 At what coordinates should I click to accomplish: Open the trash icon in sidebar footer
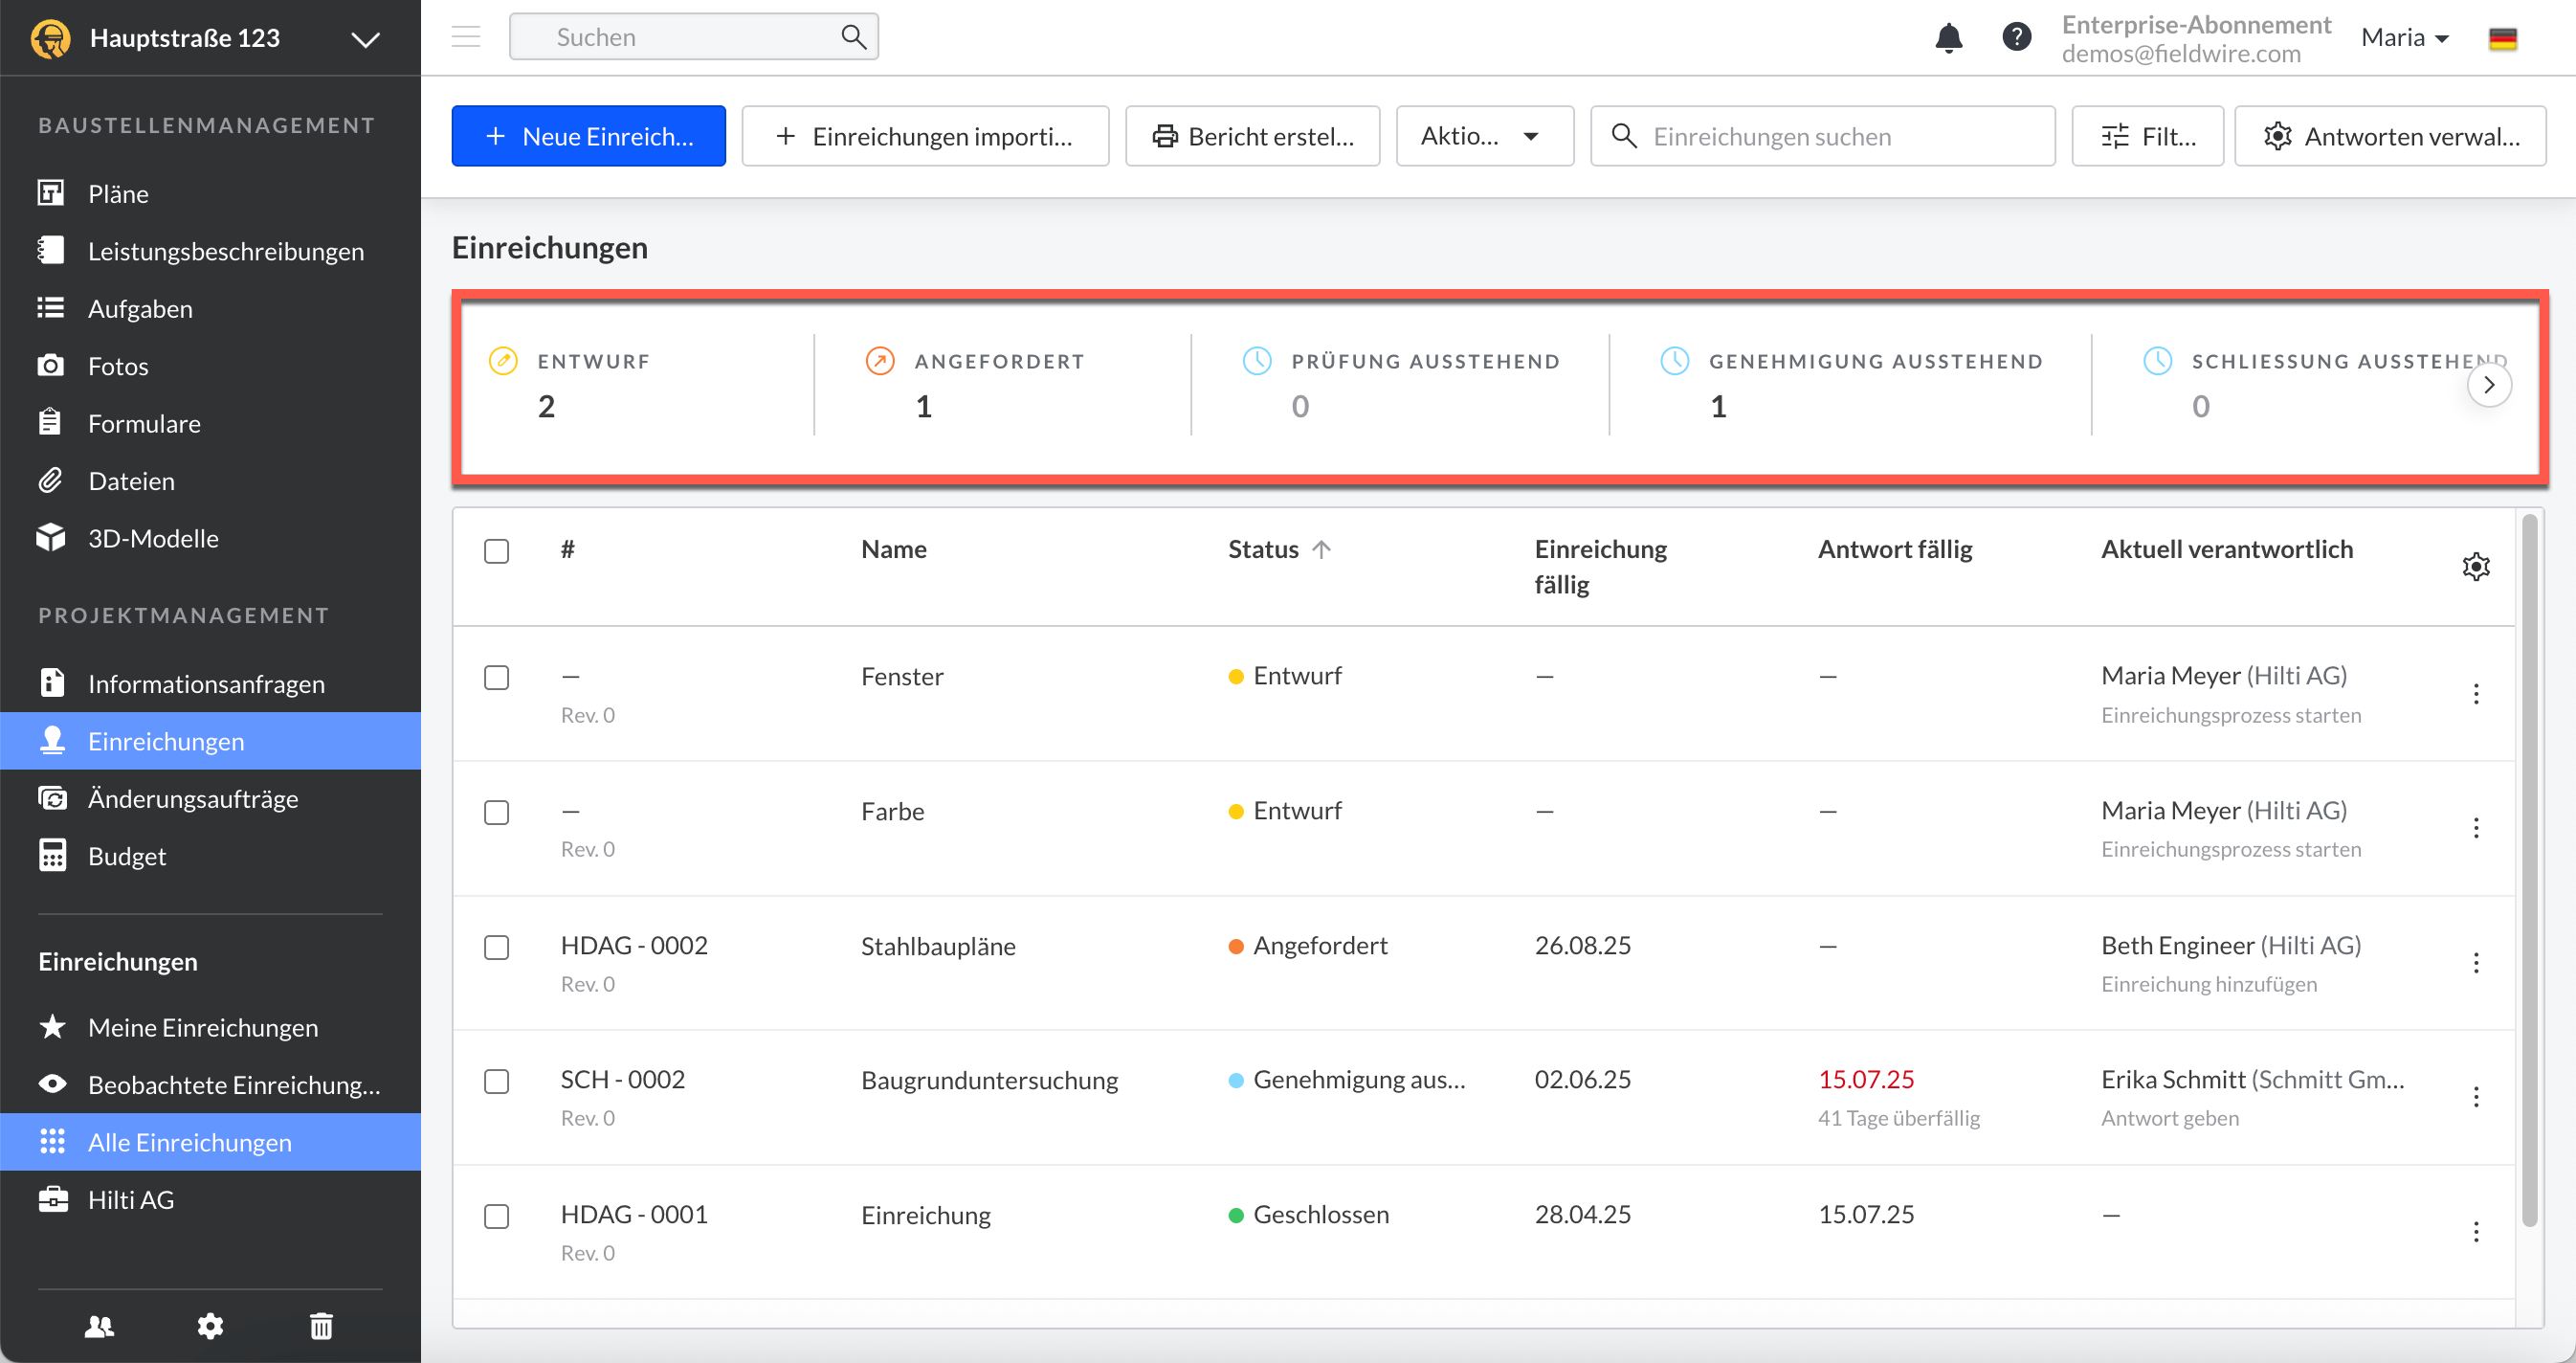coord(321,1326)
